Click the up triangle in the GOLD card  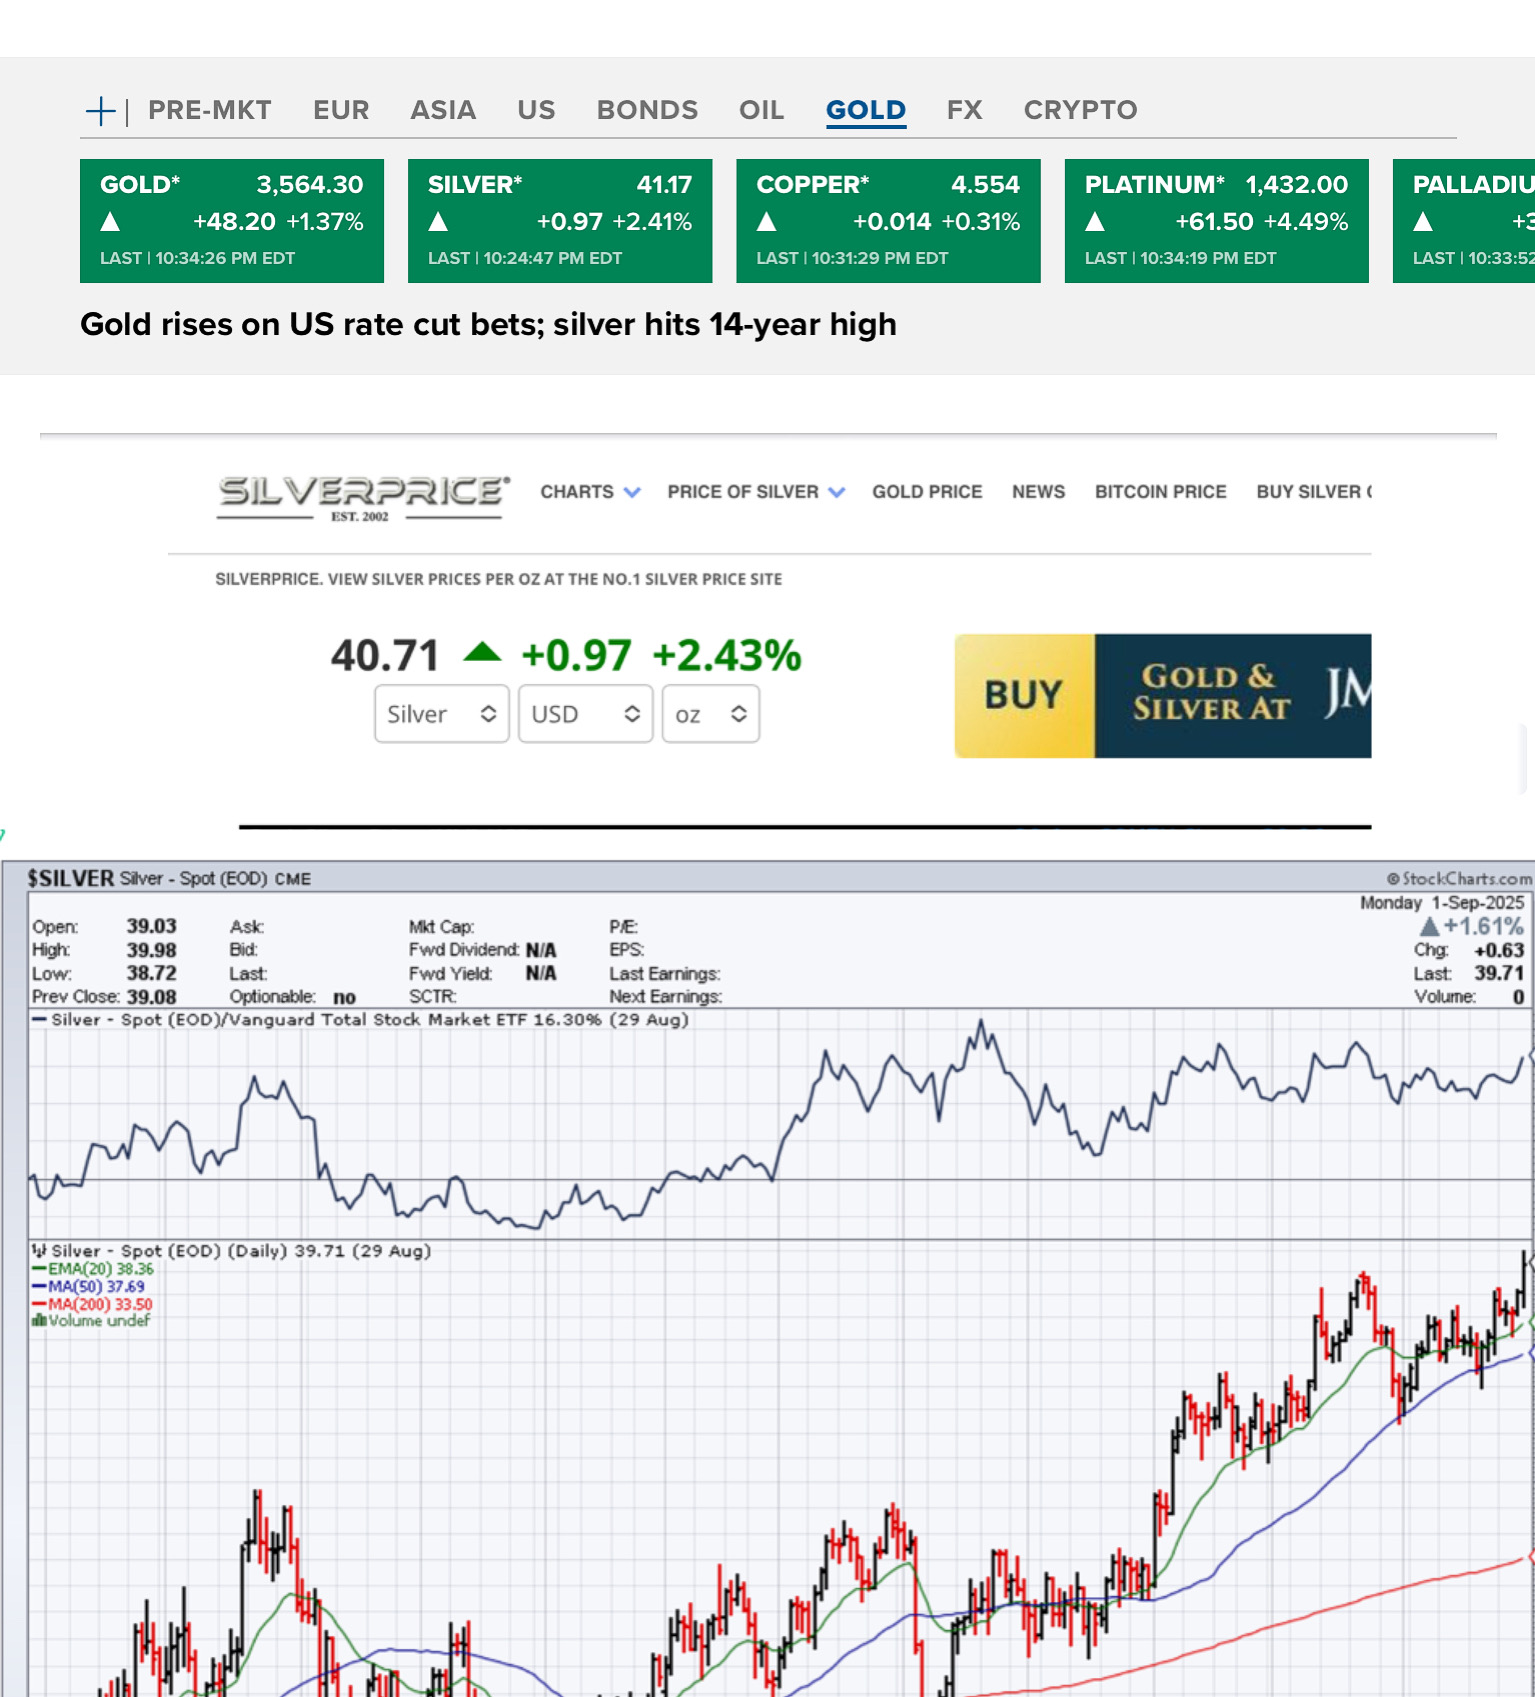click(x=110, y=222)
